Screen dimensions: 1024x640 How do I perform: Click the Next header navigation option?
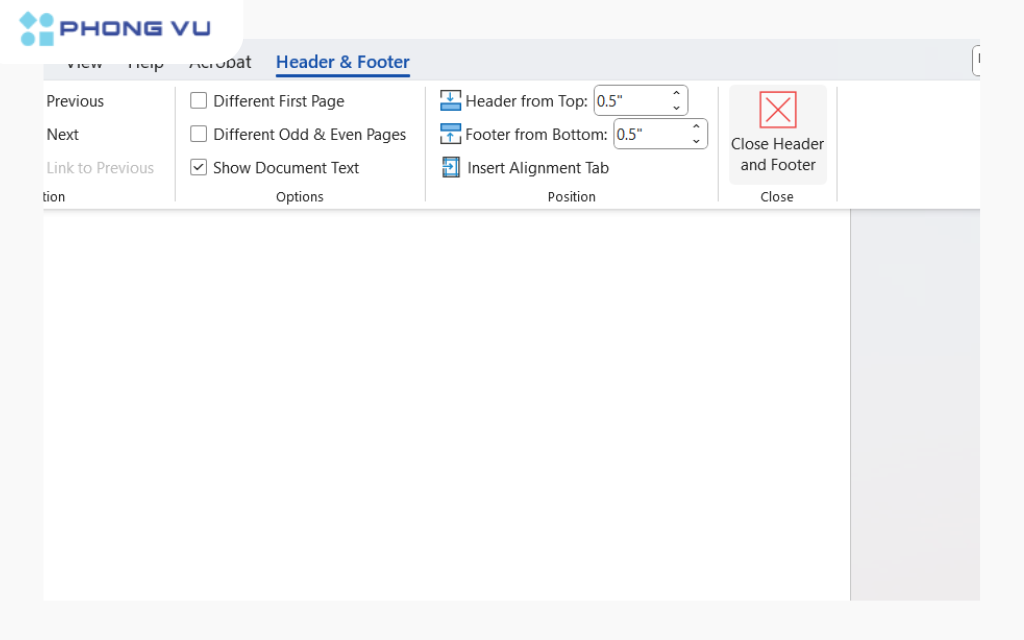[62, 134]
